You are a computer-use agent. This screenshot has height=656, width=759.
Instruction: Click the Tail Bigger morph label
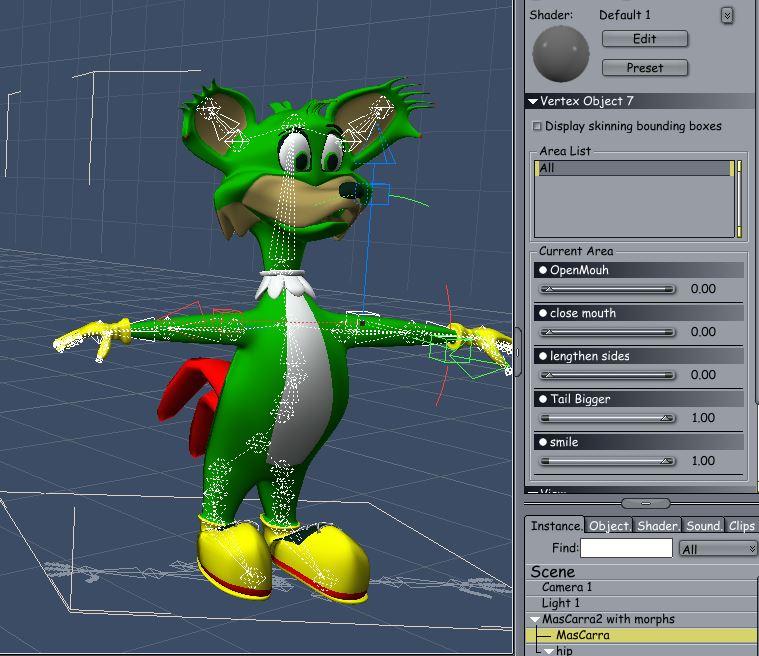coord(580,399)
